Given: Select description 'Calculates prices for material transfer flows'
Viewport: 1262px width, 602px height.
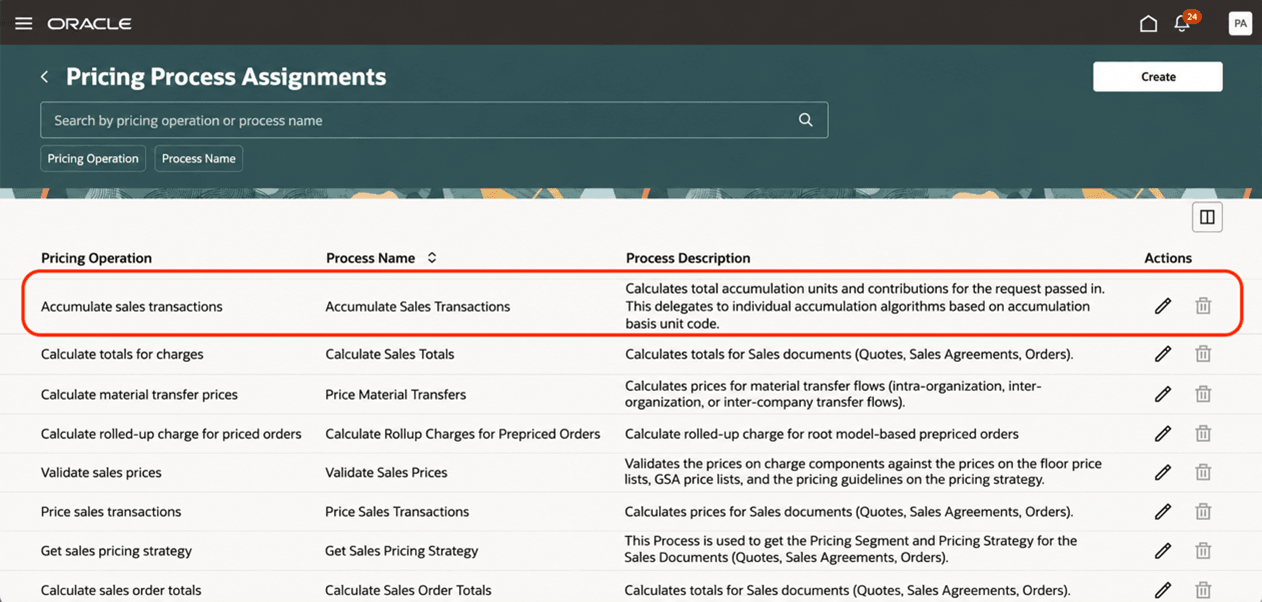Looking at the screenshot, I should [834, 394].
